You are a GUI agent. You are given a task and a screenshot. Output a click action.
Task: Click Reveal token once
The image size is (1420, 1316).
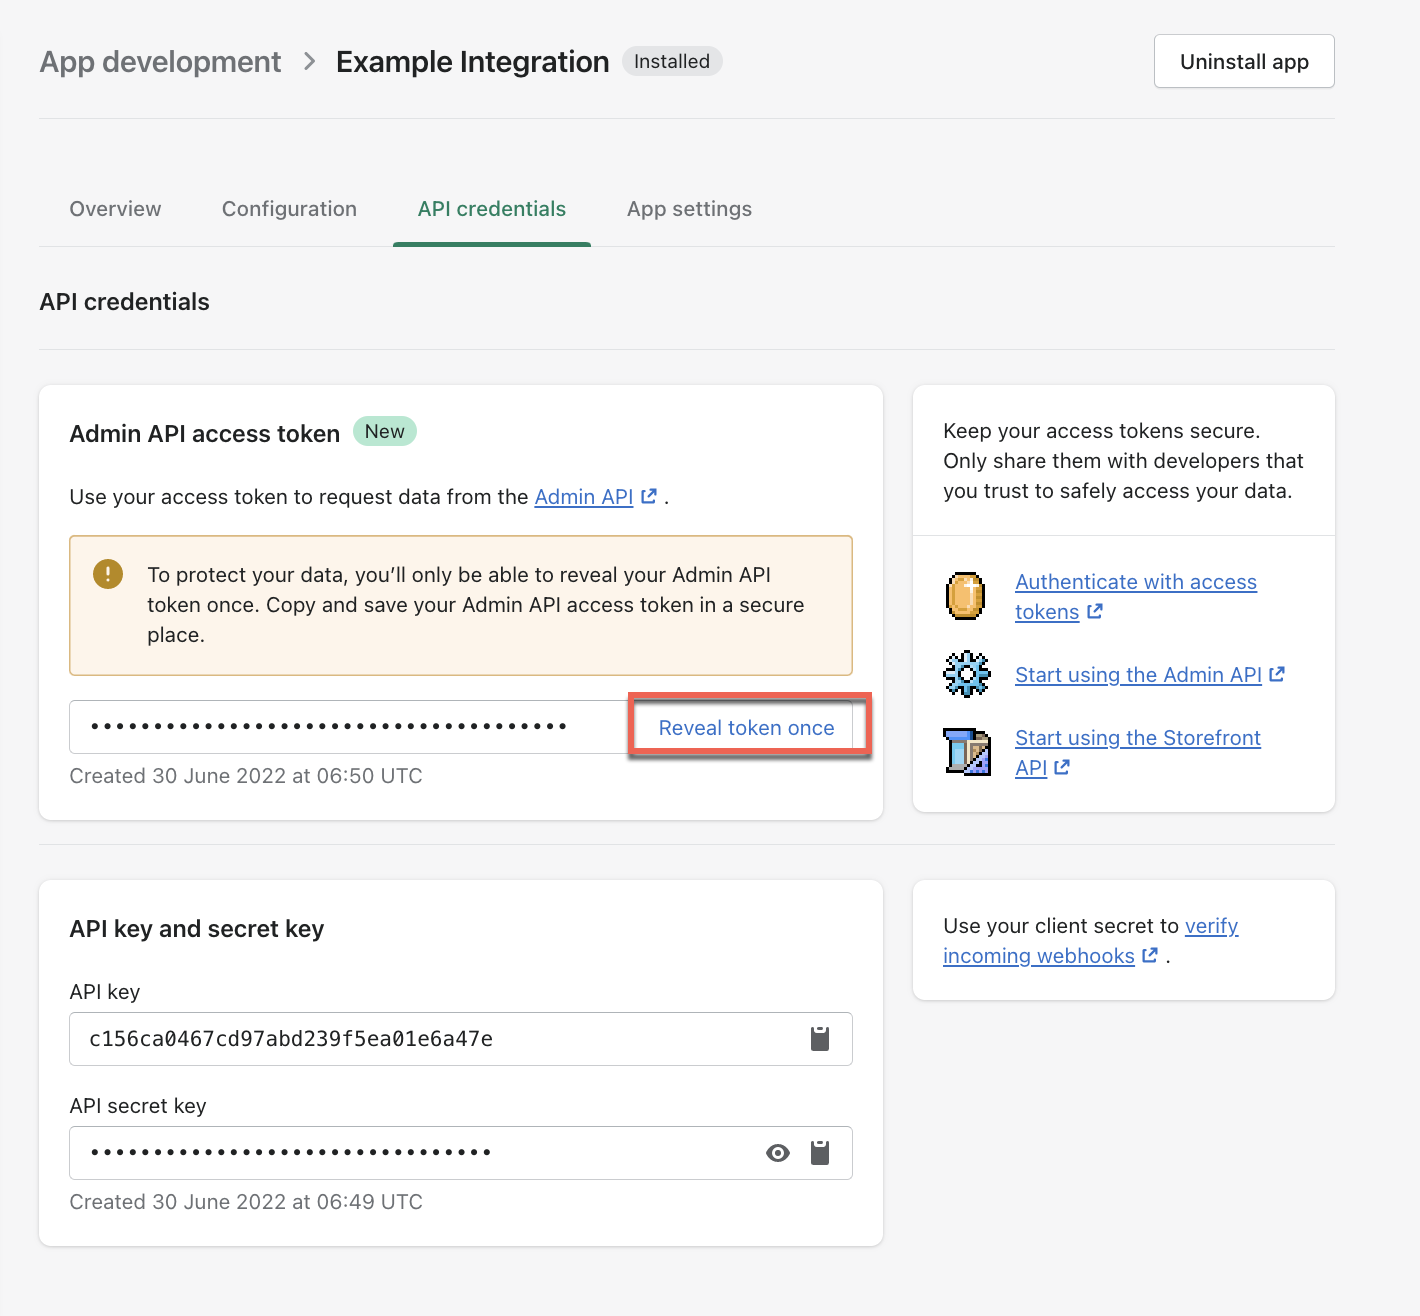click(x=747, y=728)
